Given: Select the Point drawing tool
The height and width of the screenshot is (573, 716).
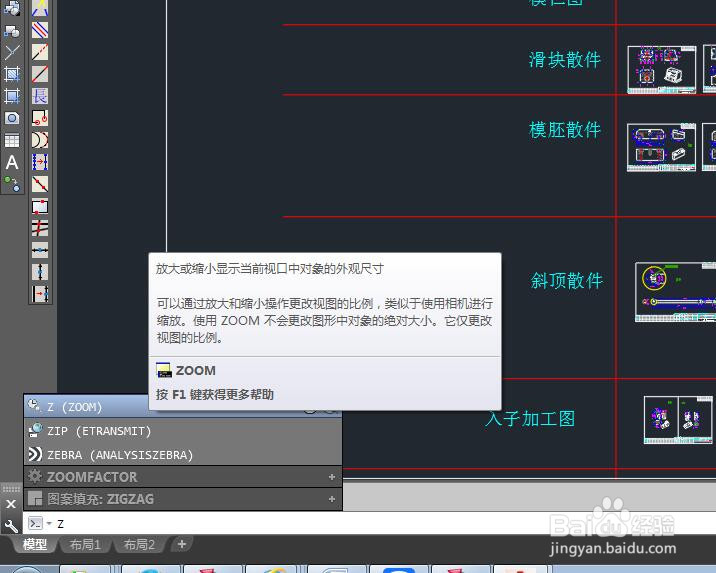Looking at the screenshot, I should (x=12, y=52).
